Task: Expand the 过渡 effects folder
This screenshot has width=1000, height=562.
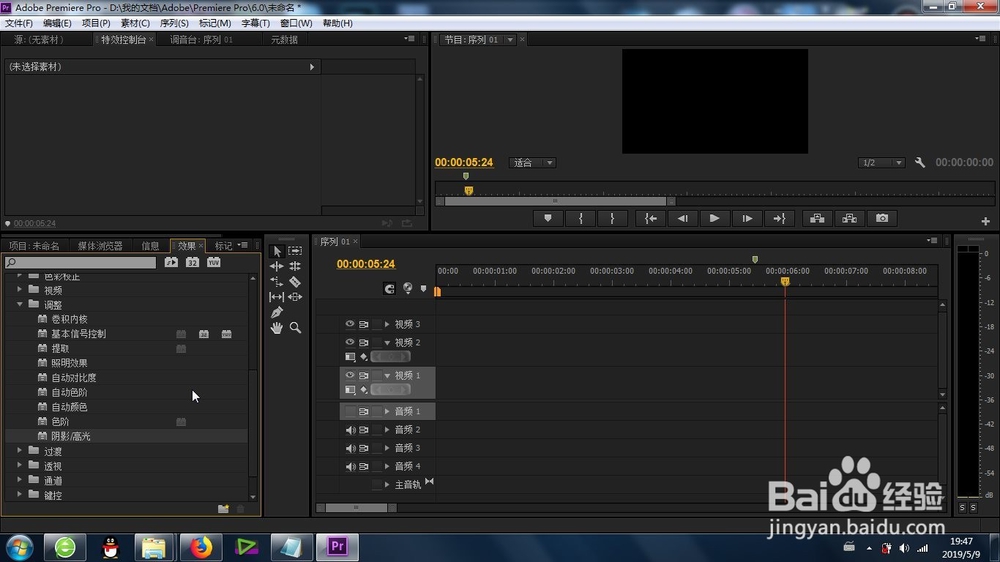Action: click(x=20, y=450)
